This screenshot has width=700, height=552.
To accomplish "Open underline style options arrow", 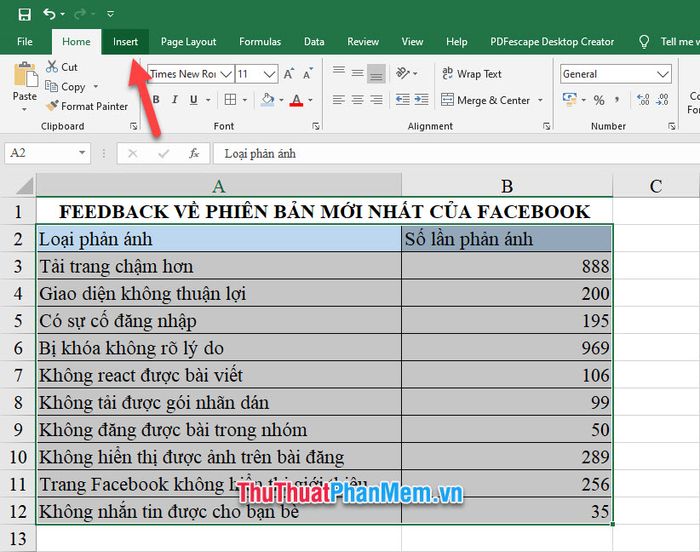I will pyautogui.click(x=208, y=100).
